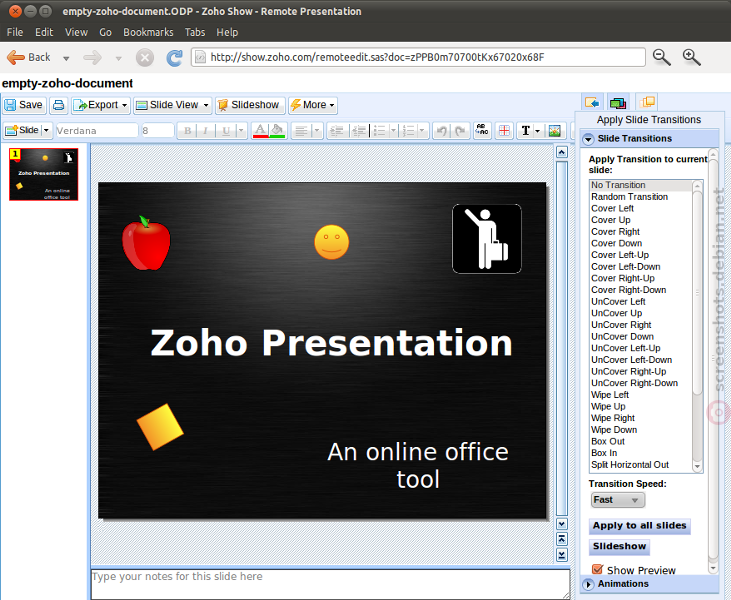Click the numbered list icon
This screenshot has height=600, width=731.
(409, 131)
